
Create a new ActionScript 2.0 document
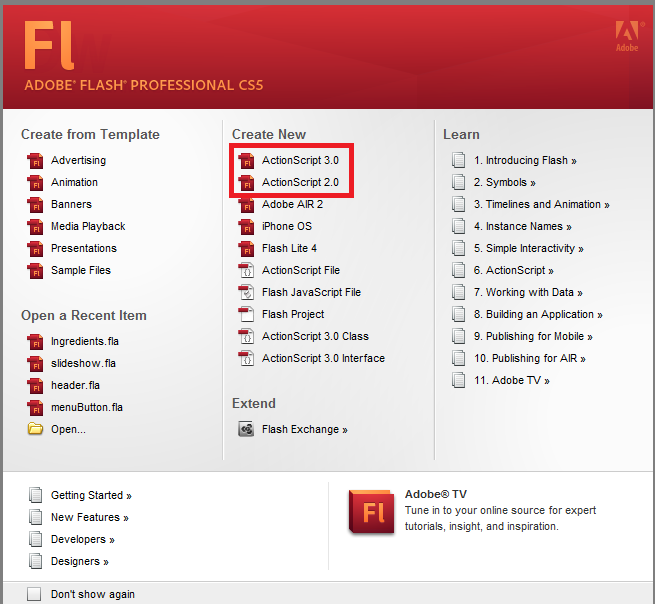pyautogui.click(x=300, y=183)
